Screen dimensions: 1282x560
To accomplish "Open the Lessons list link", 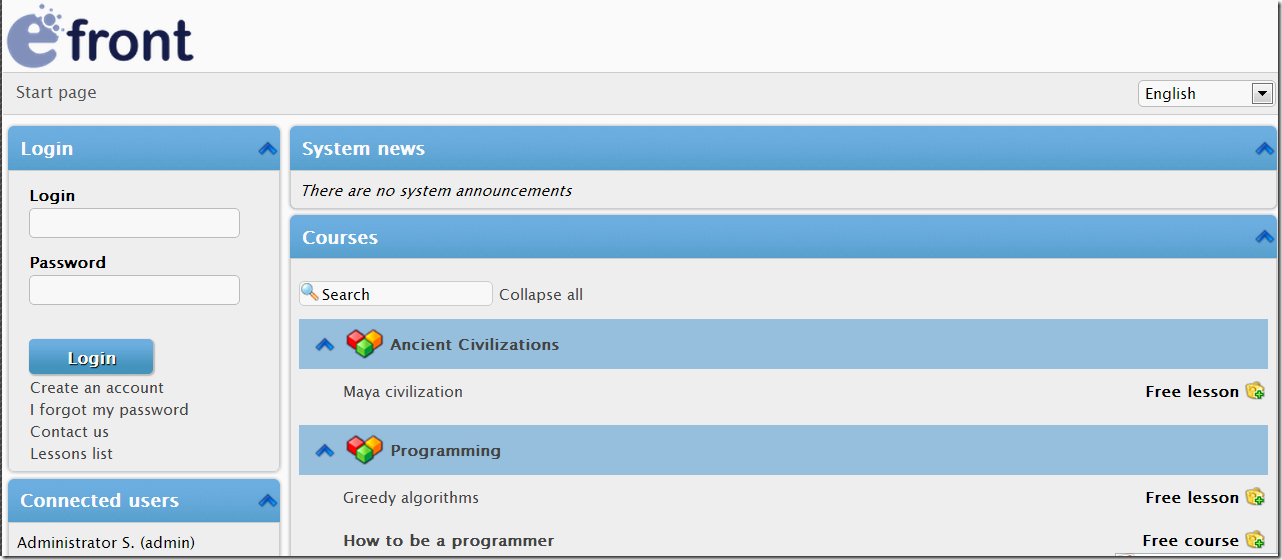I will pyautogui.click(x=71, y=454).
